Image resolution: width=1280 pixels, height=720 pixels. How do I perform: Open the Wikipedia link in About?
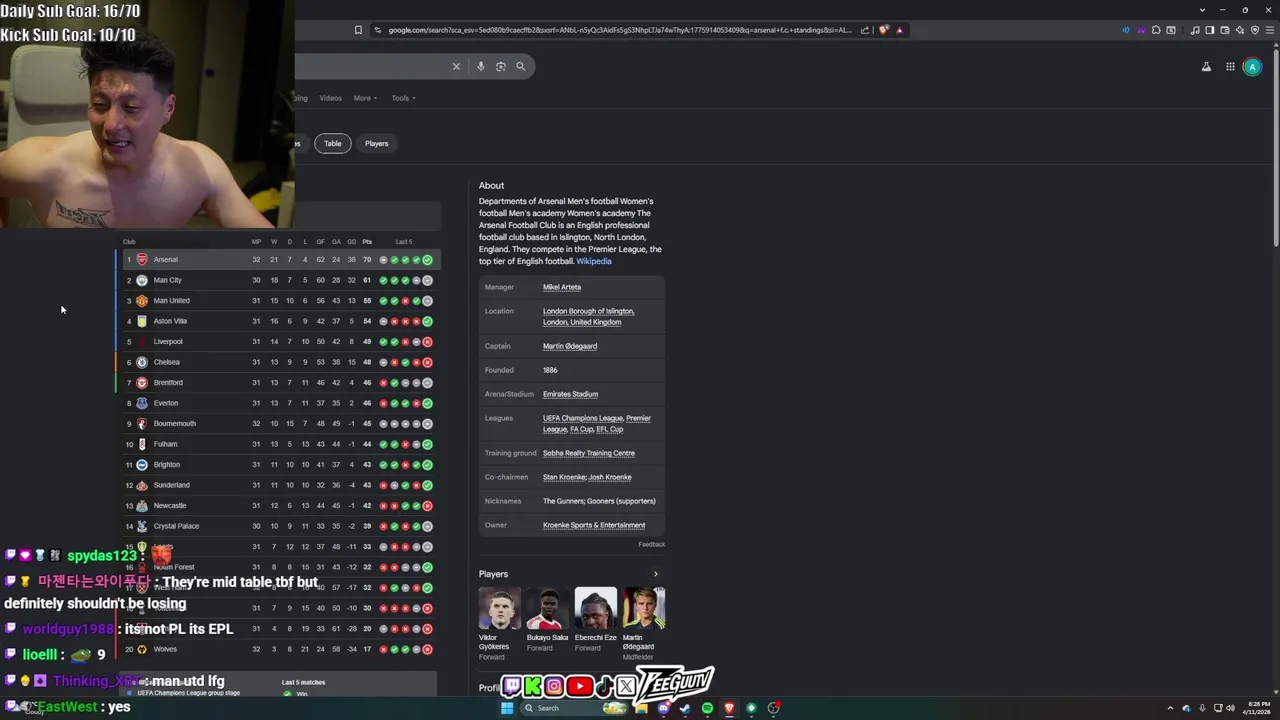594,261
